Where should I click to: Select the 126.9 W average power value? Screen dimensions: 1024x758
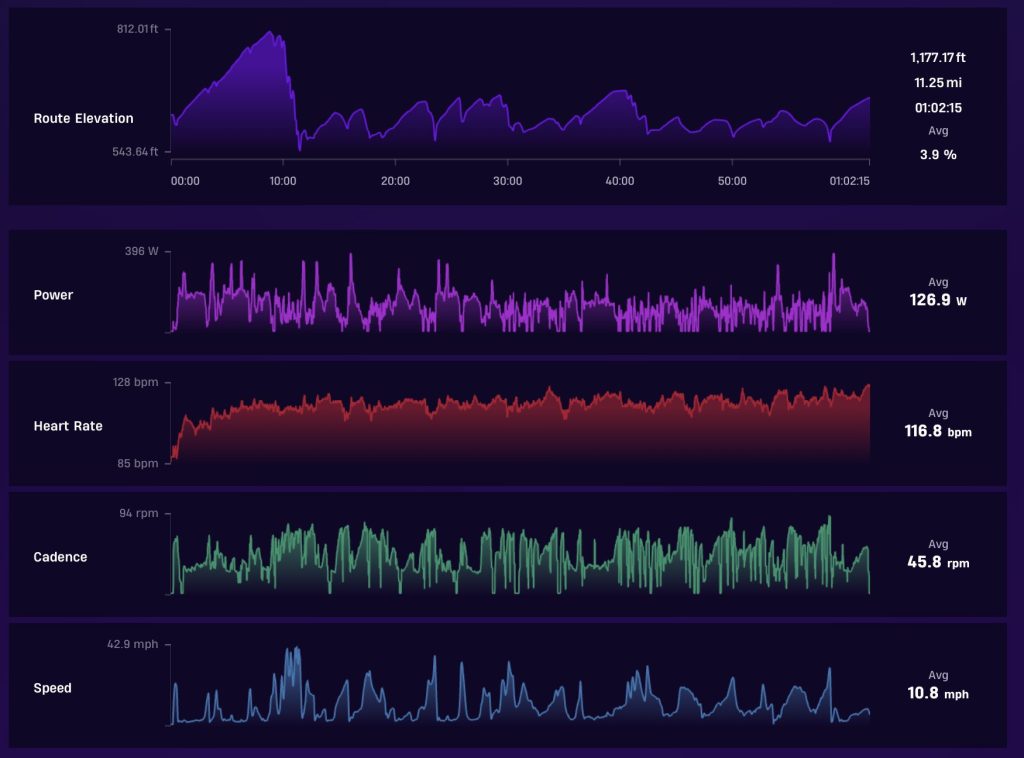(938, 300)
